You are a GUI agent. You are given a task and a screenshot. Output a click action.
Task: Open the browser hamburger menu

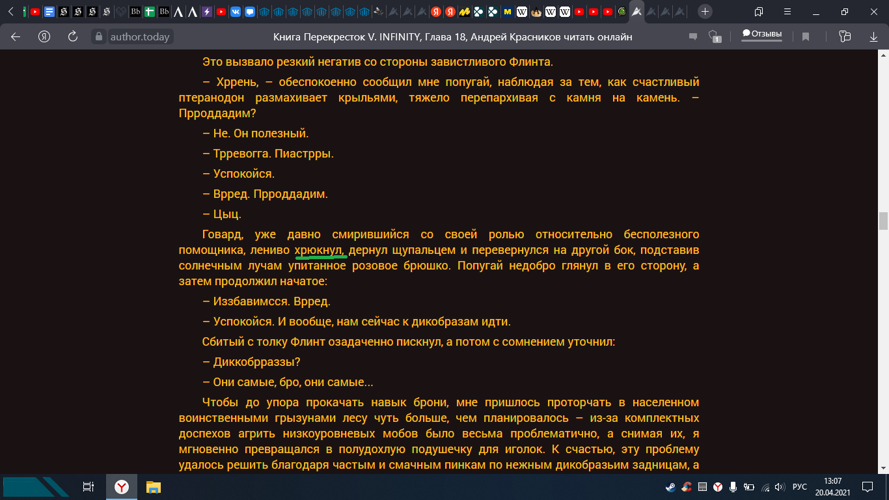coord(787,12)
